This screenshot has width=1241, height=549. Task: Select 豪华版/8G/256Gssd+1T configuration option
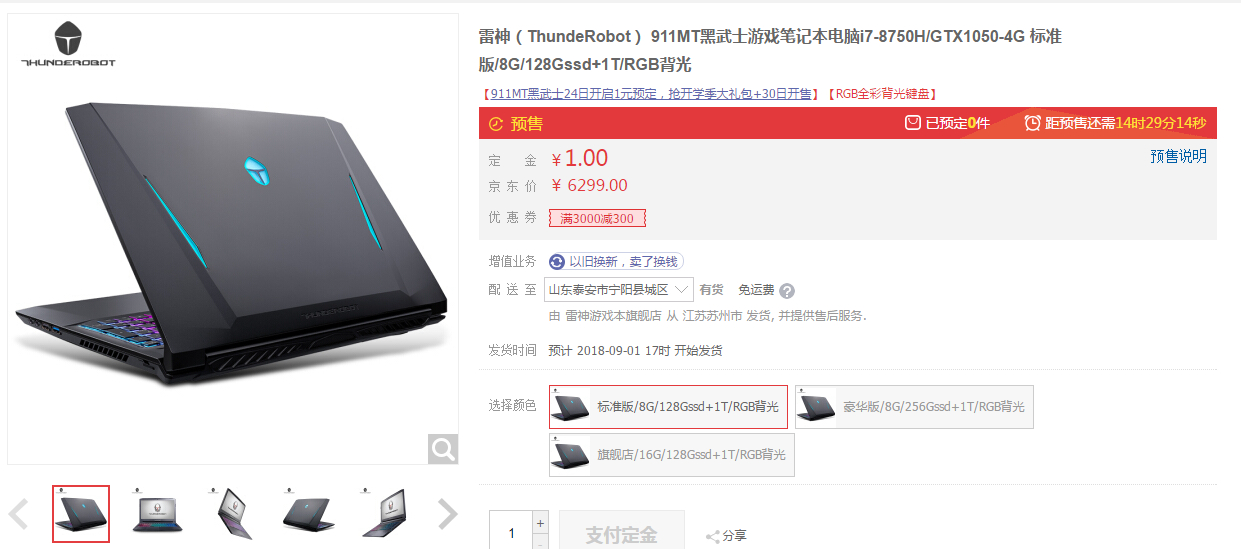(914, 407)
